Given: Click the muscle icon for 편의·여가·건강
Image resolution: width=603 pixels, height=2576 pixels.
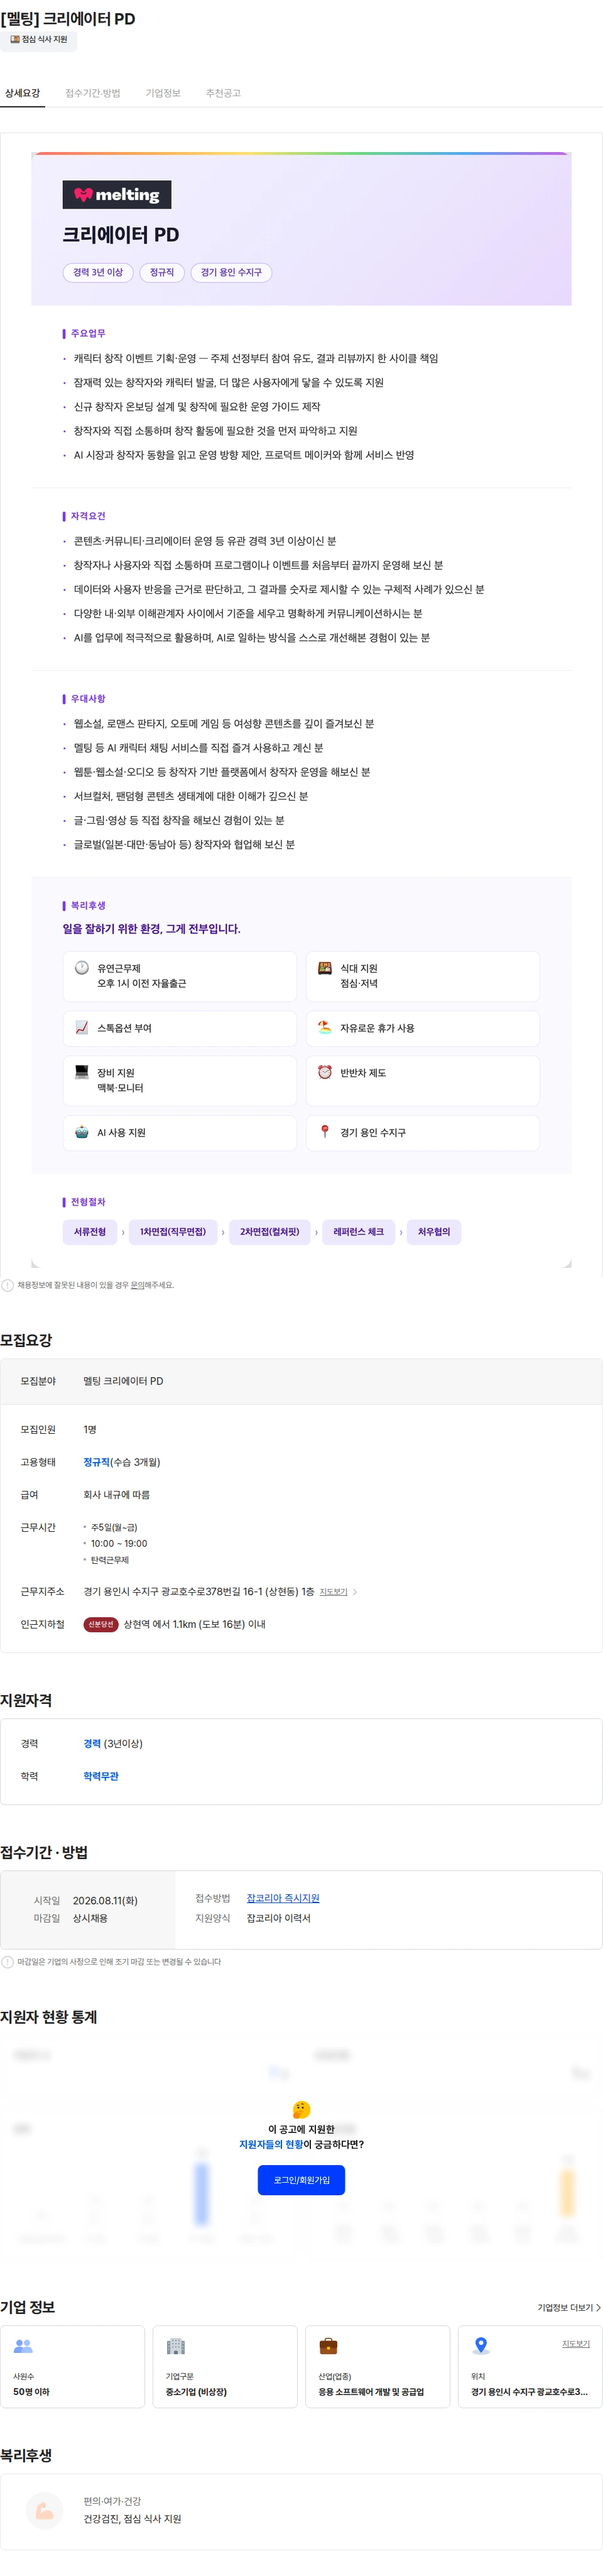Looking at the screenshot, I should point(44,2510).
